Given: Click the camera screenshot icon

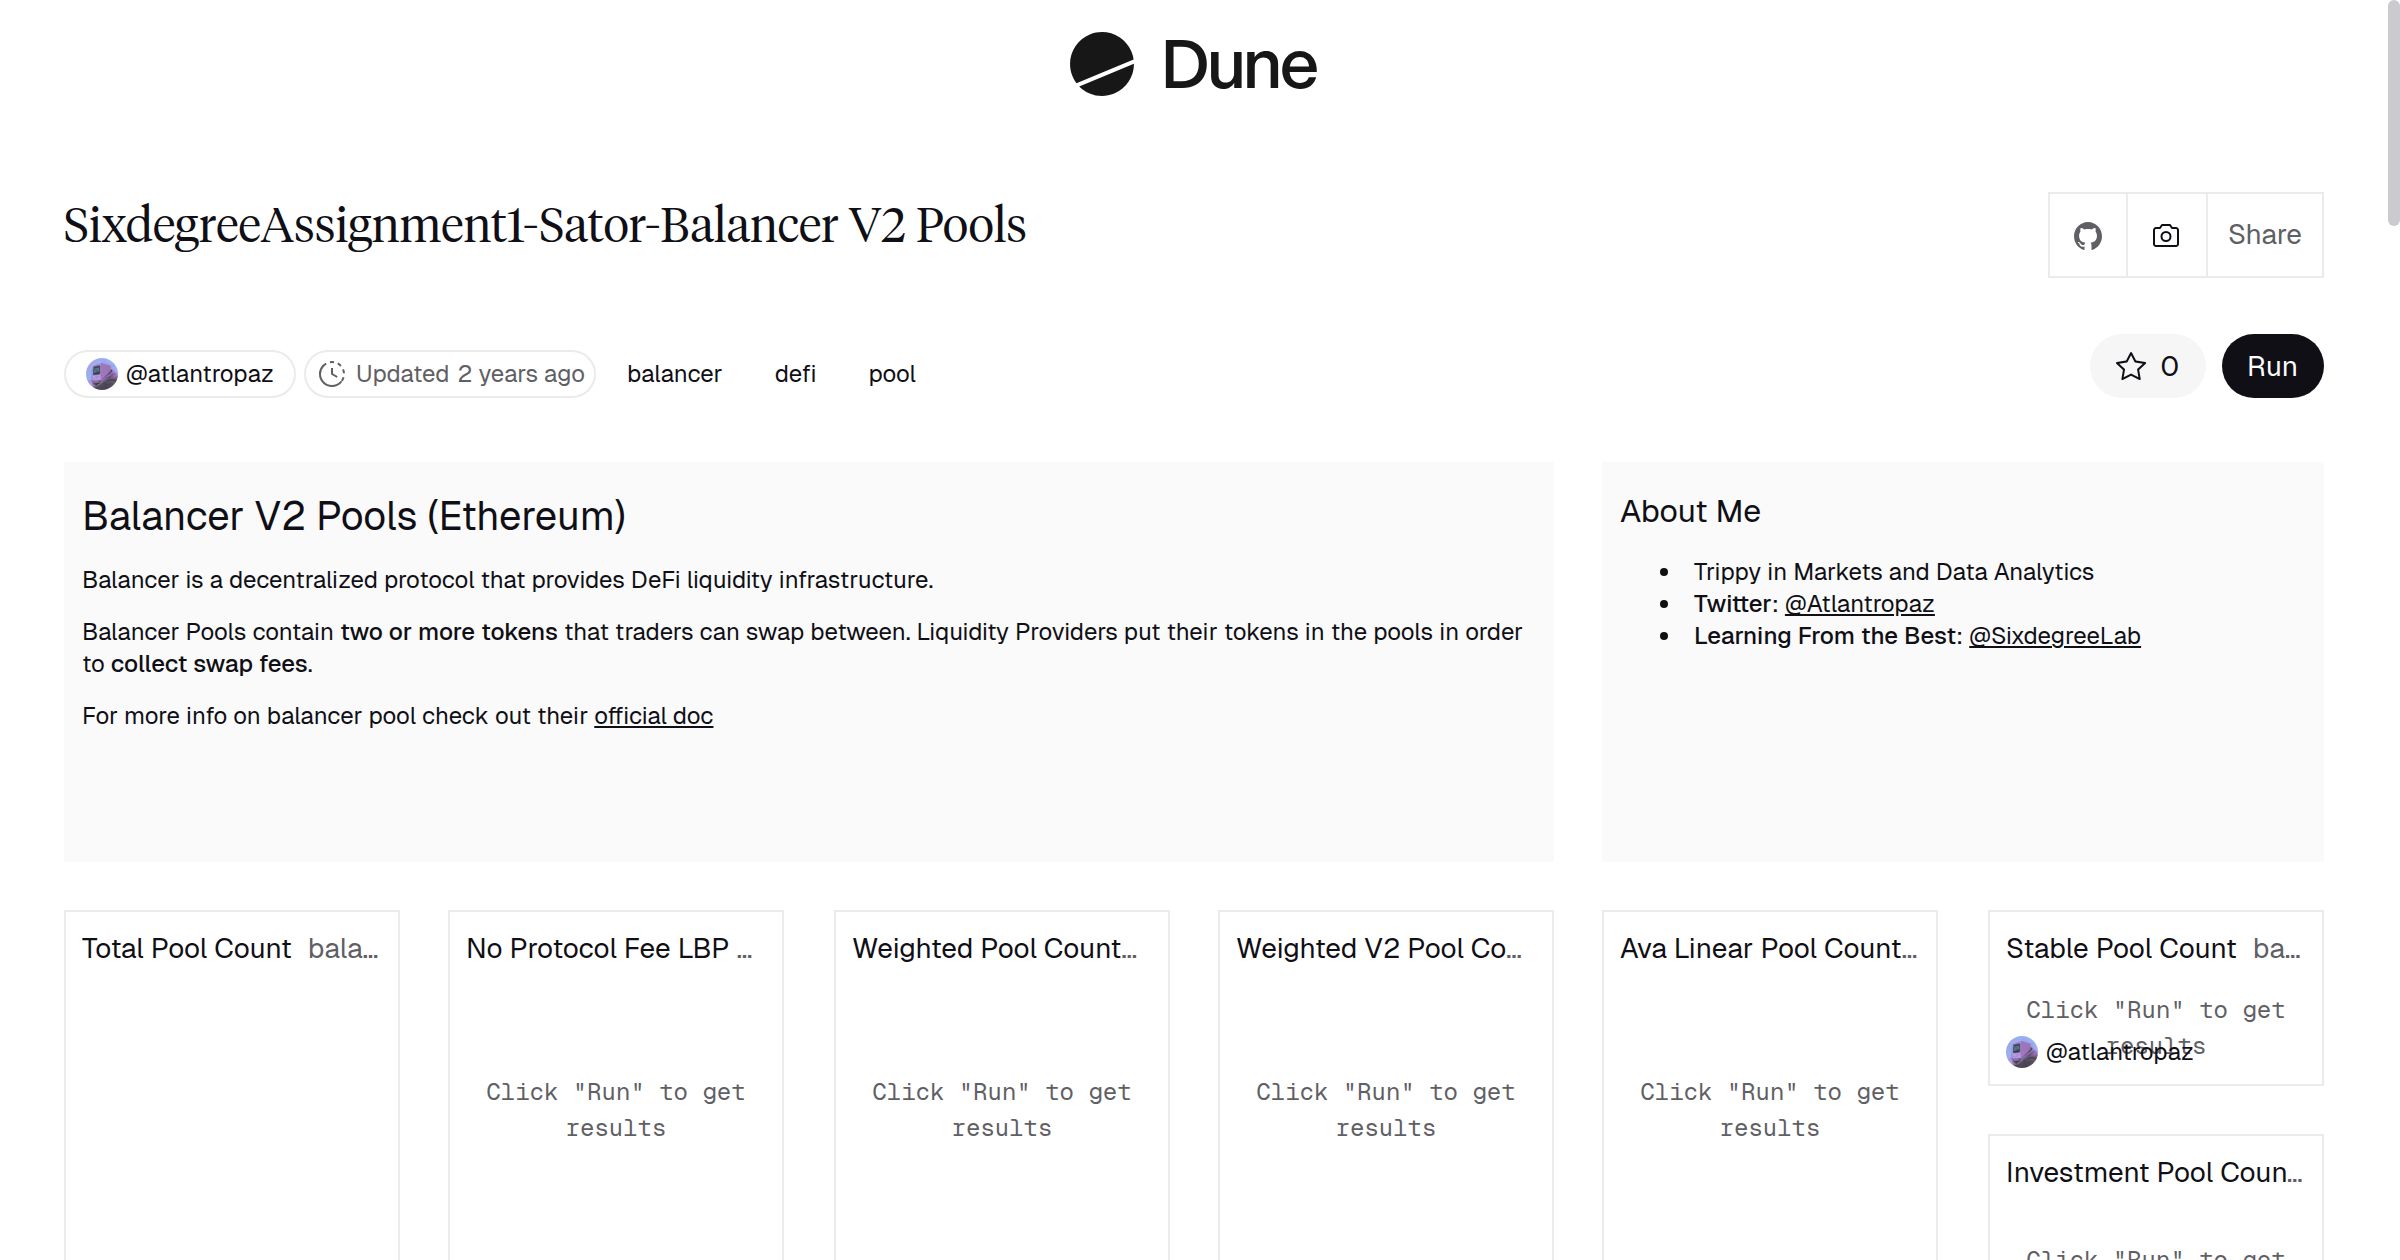Looking at the screenshot, I should tap(2165, 236).
